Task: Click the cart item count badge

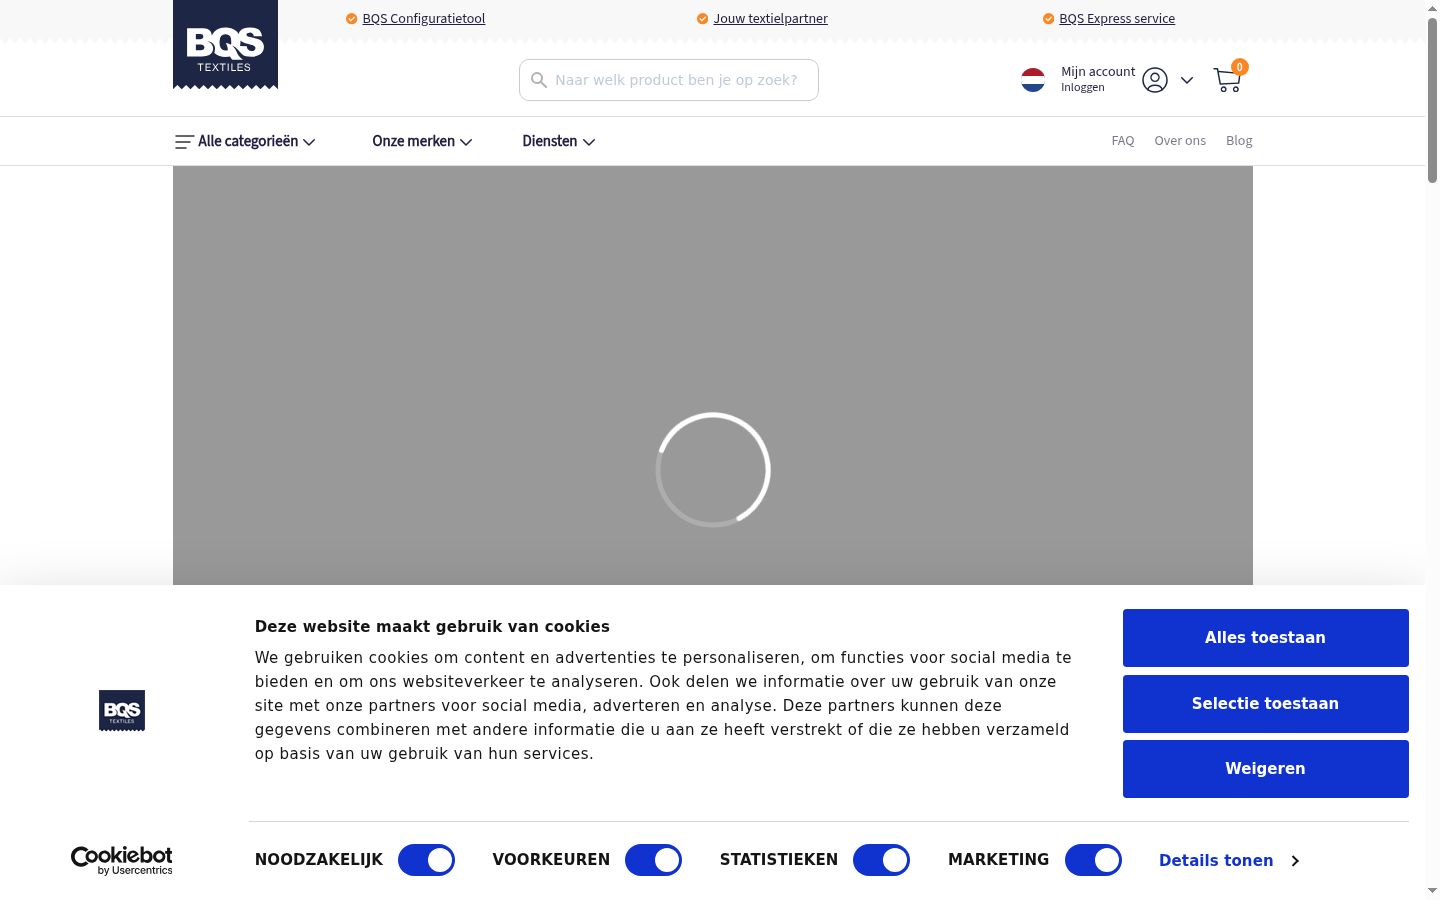Action: 1239,67
